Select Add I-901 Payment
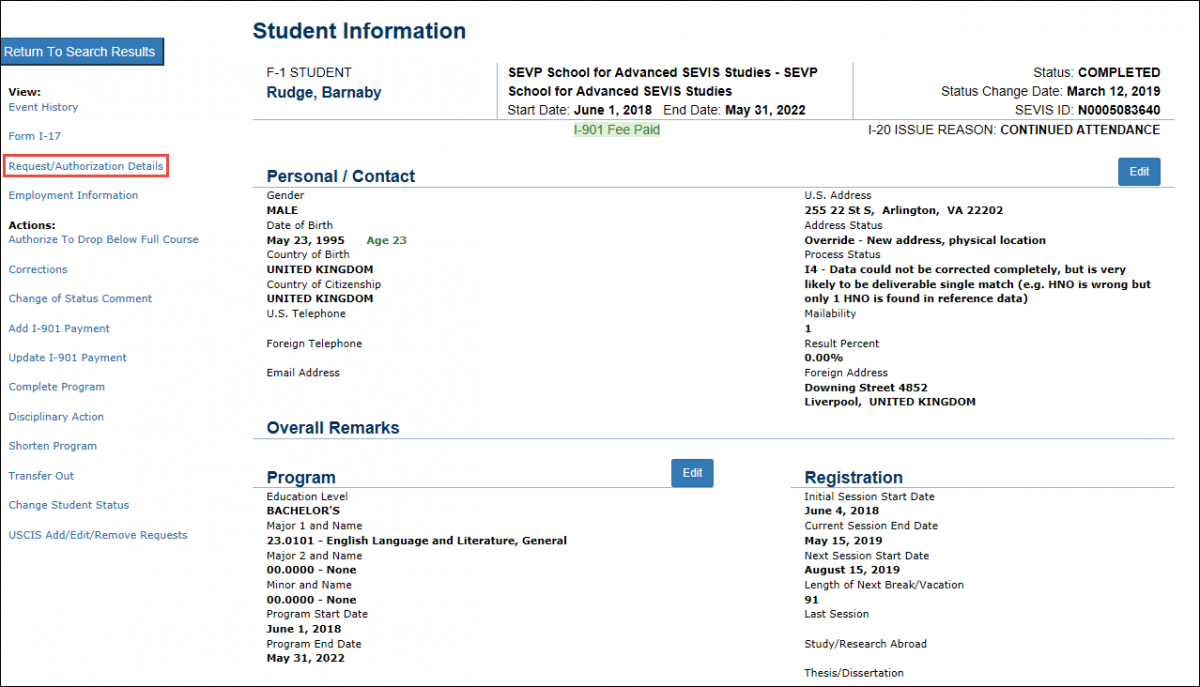1200x687 pixels. point(59,329)
